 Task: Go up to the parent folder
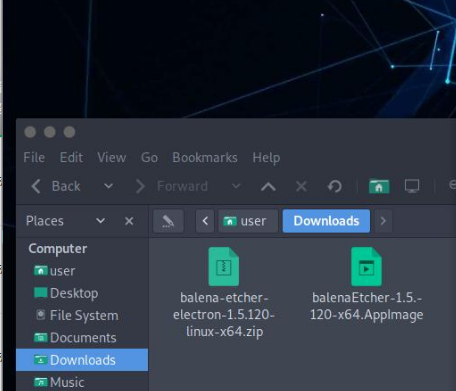tap(268, 186)
